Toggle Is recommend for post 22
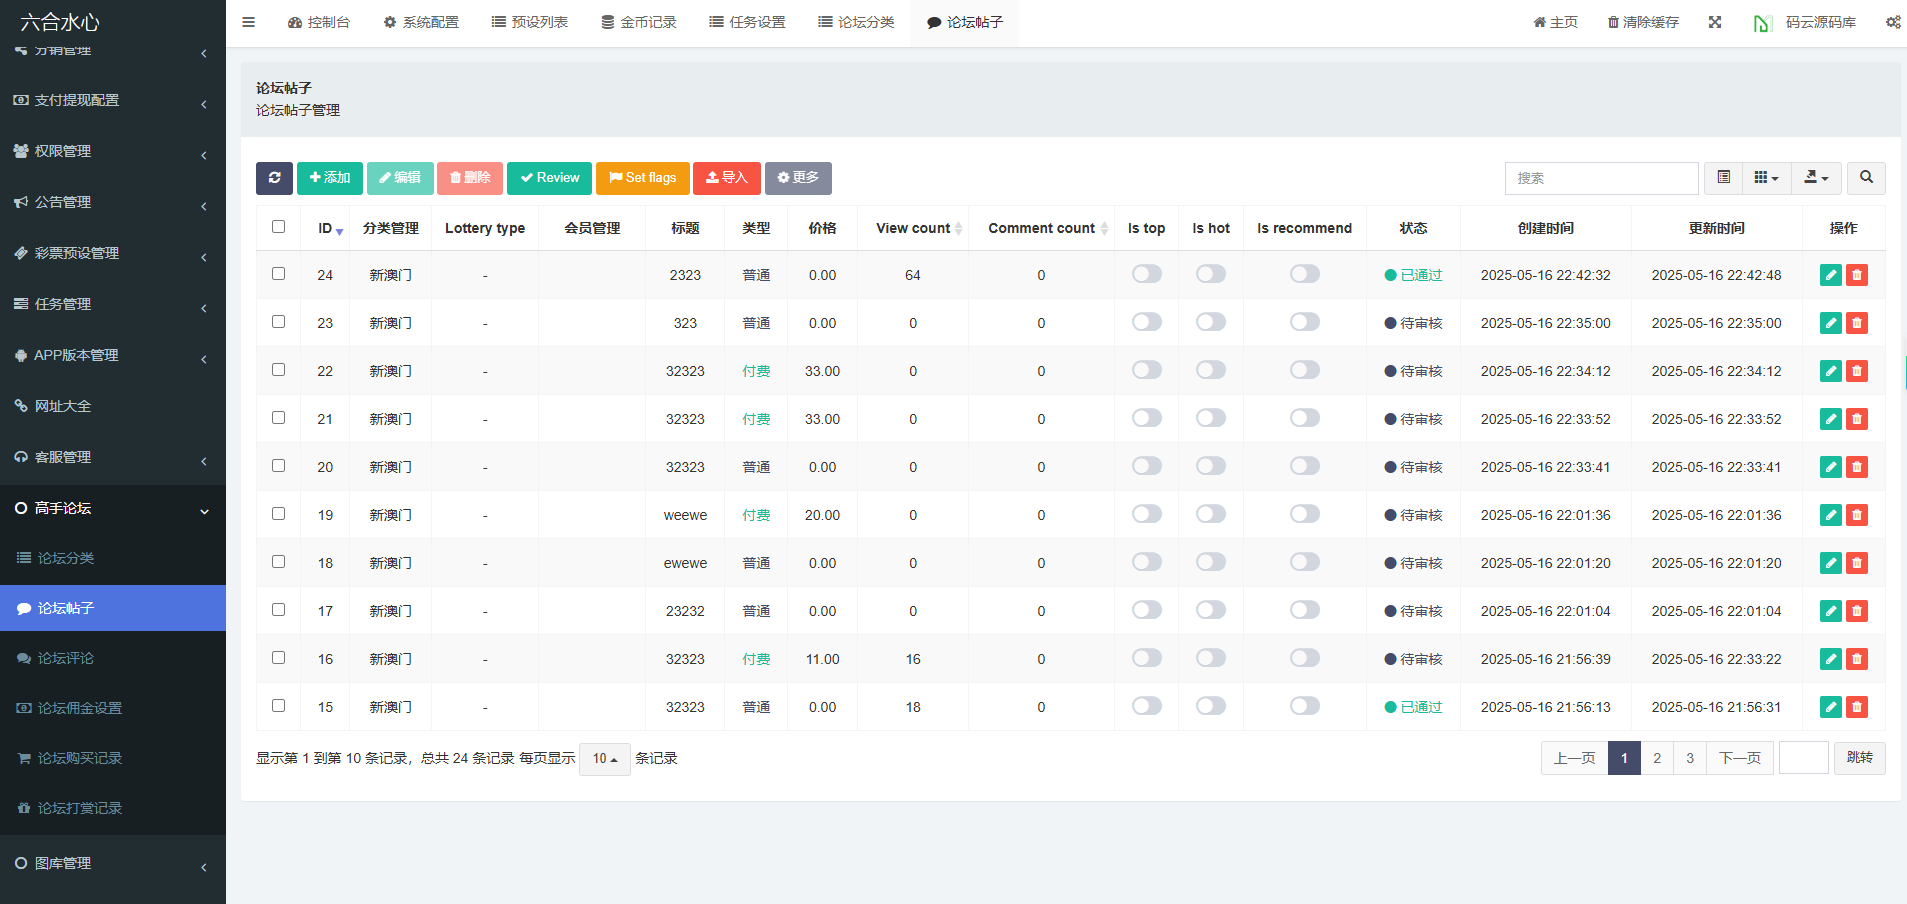 [x=1304, y=370]
